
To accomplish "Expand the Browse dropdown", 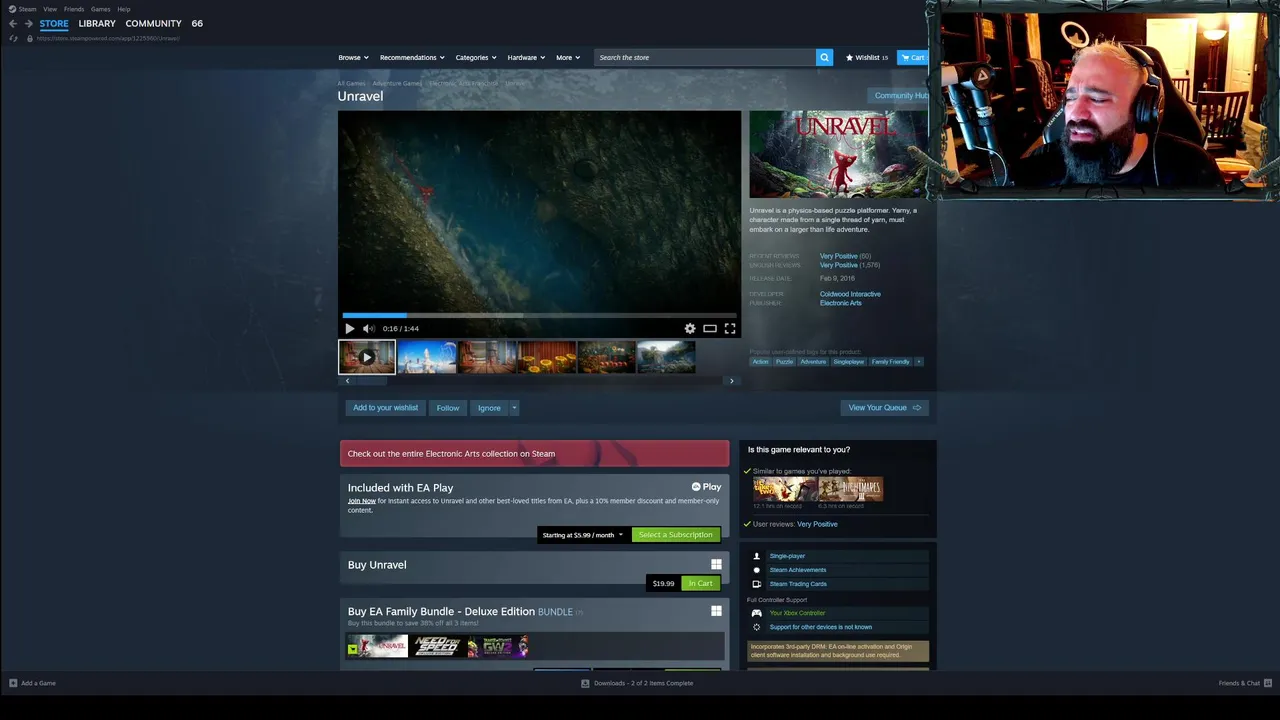I will tap(353, 57).
